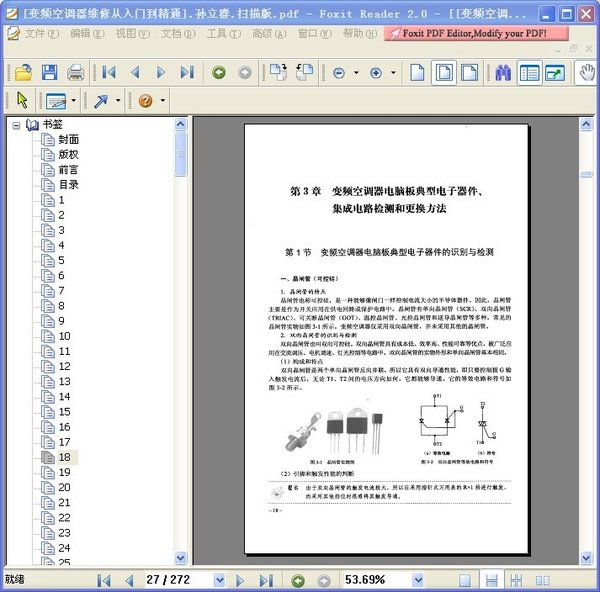This screenshot has width=600, height=592.
Task: Open search with binoculars icon
Action: pyautogui.click(x=503, y=73)
